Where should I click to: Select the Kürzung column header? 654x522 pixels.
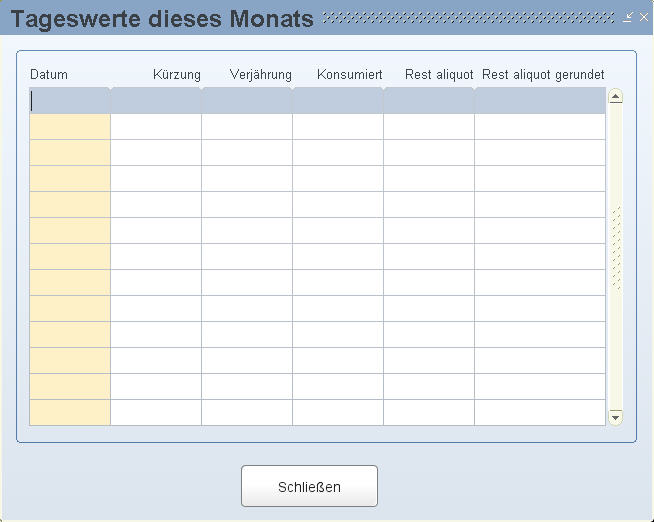177,75
